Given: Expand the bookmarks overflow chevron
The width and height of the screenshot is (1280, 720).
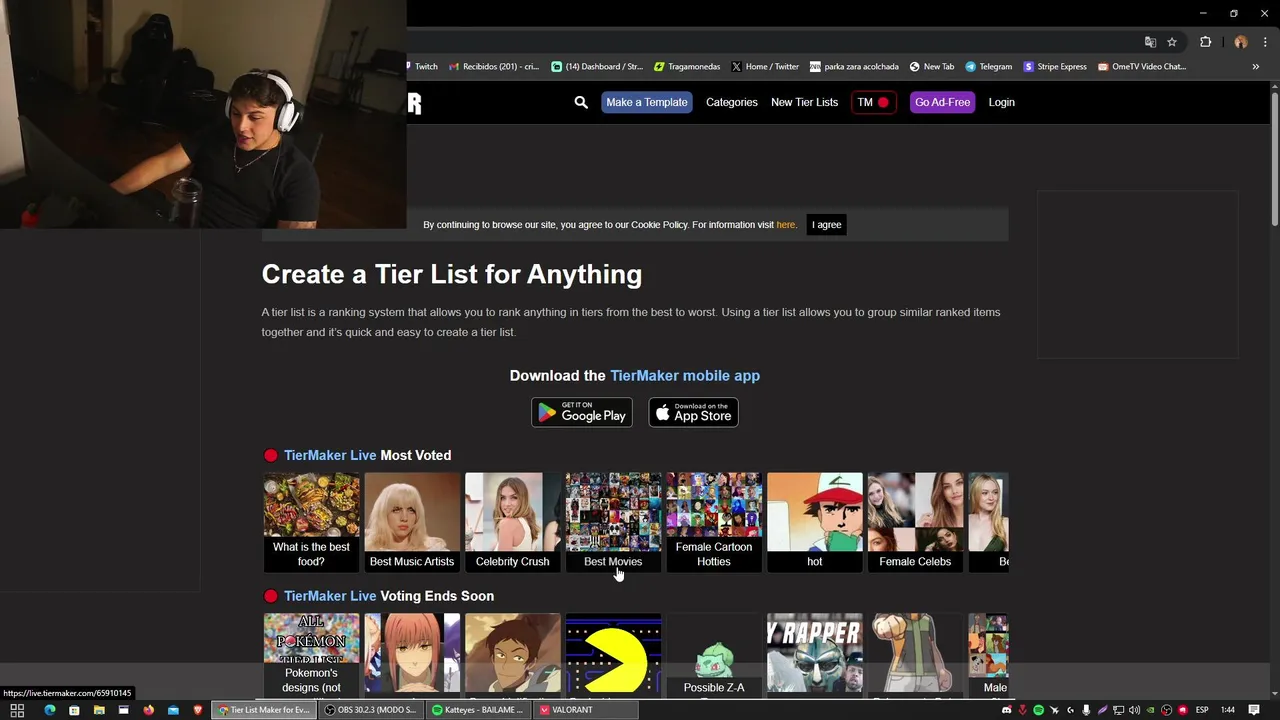Looking at the screenshot, I should click(x=1255, y=67).
